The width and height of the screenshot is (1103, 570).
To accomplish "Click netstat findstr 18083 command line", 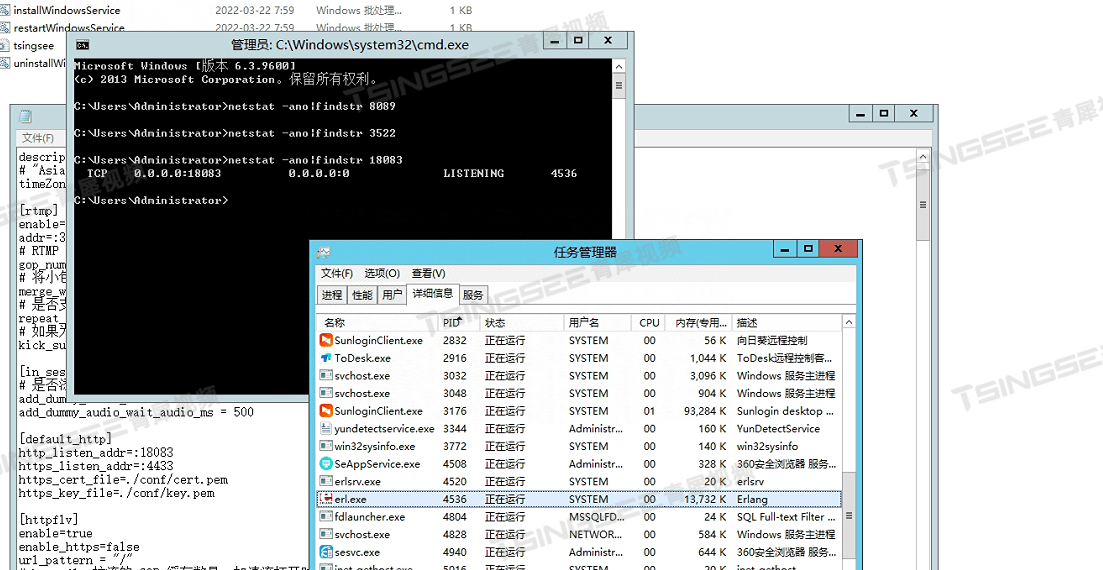I will 238,160.
